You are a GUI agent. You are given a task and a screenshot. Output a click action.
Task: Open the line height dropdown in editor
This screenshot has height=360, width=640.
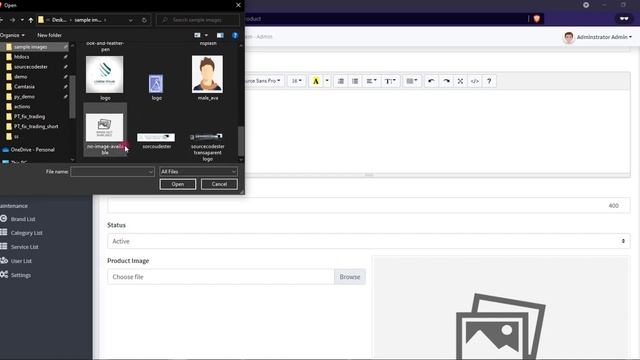coord(390,81)
